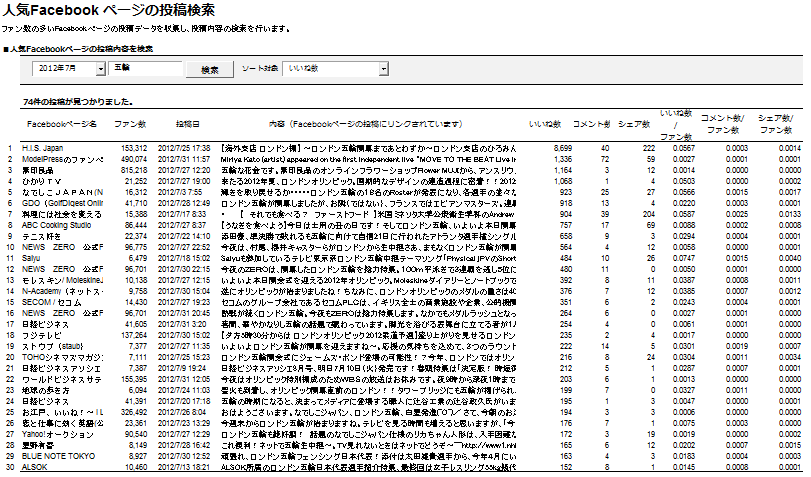Image resolution: width=811 pixels, height=477 pixels.
Task: Open the H.I.S. Japan page link
Action: click(x=42, y=148)
